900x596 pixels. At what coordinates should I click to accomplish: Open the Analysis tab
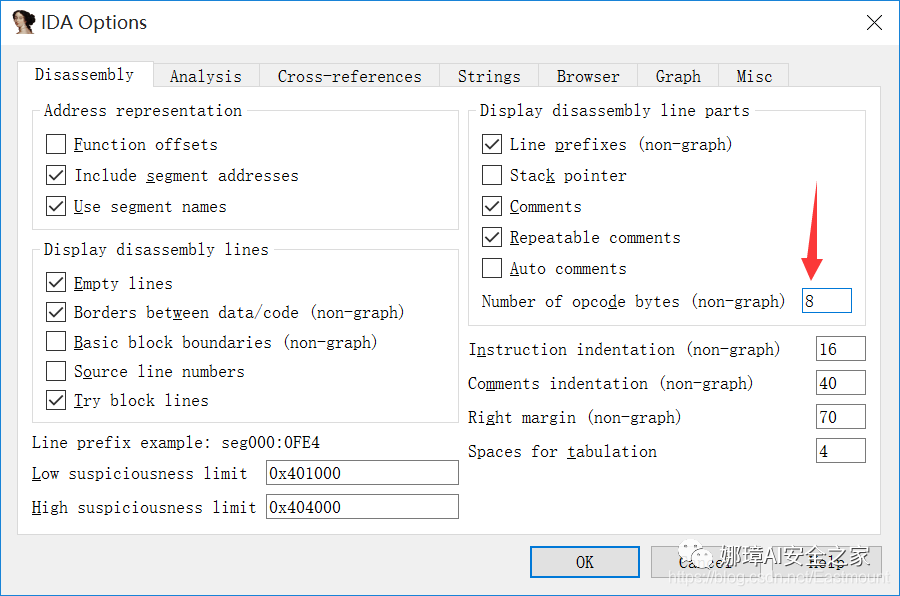(206, 76)
